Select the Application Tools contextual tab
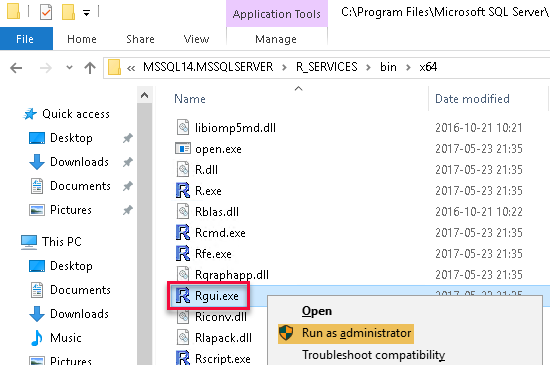This screenshot has height=365, width=550. (x=277, y=14)
